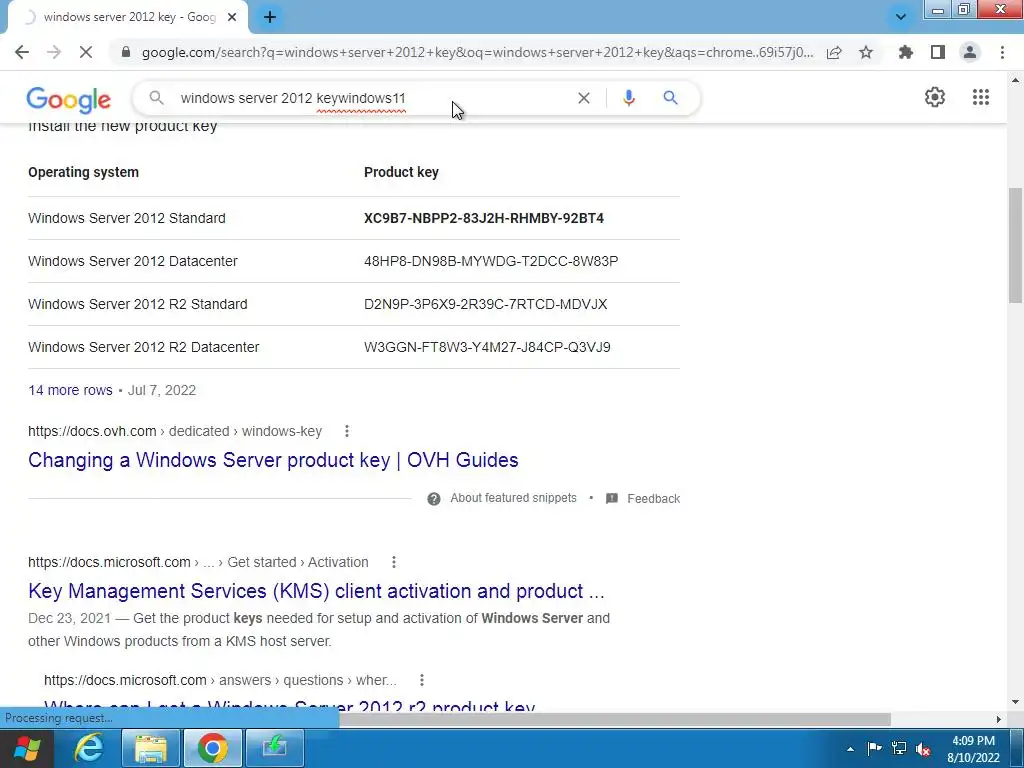
Task: Bookmark this page with the star
Action: [x=866, y=52]
